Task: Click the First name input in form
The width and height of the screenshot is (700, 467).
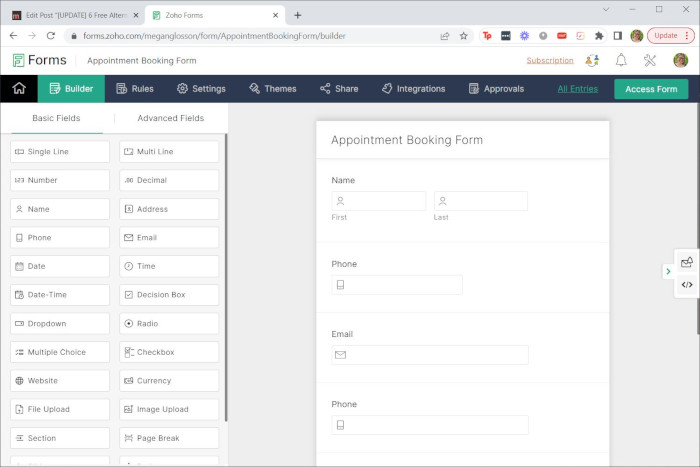Action: point(379,201)
